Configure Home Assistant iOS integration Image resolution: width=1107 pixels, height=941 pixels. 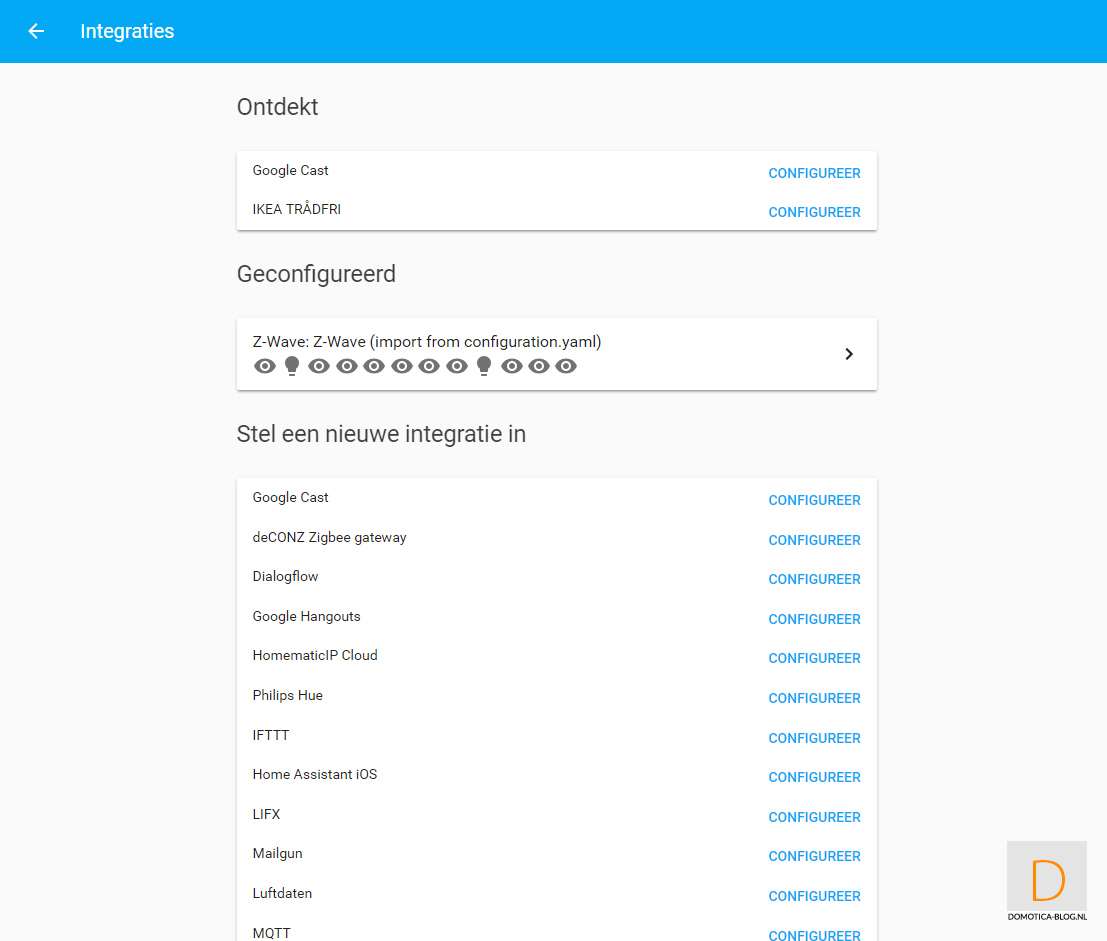tap(814, 777)
